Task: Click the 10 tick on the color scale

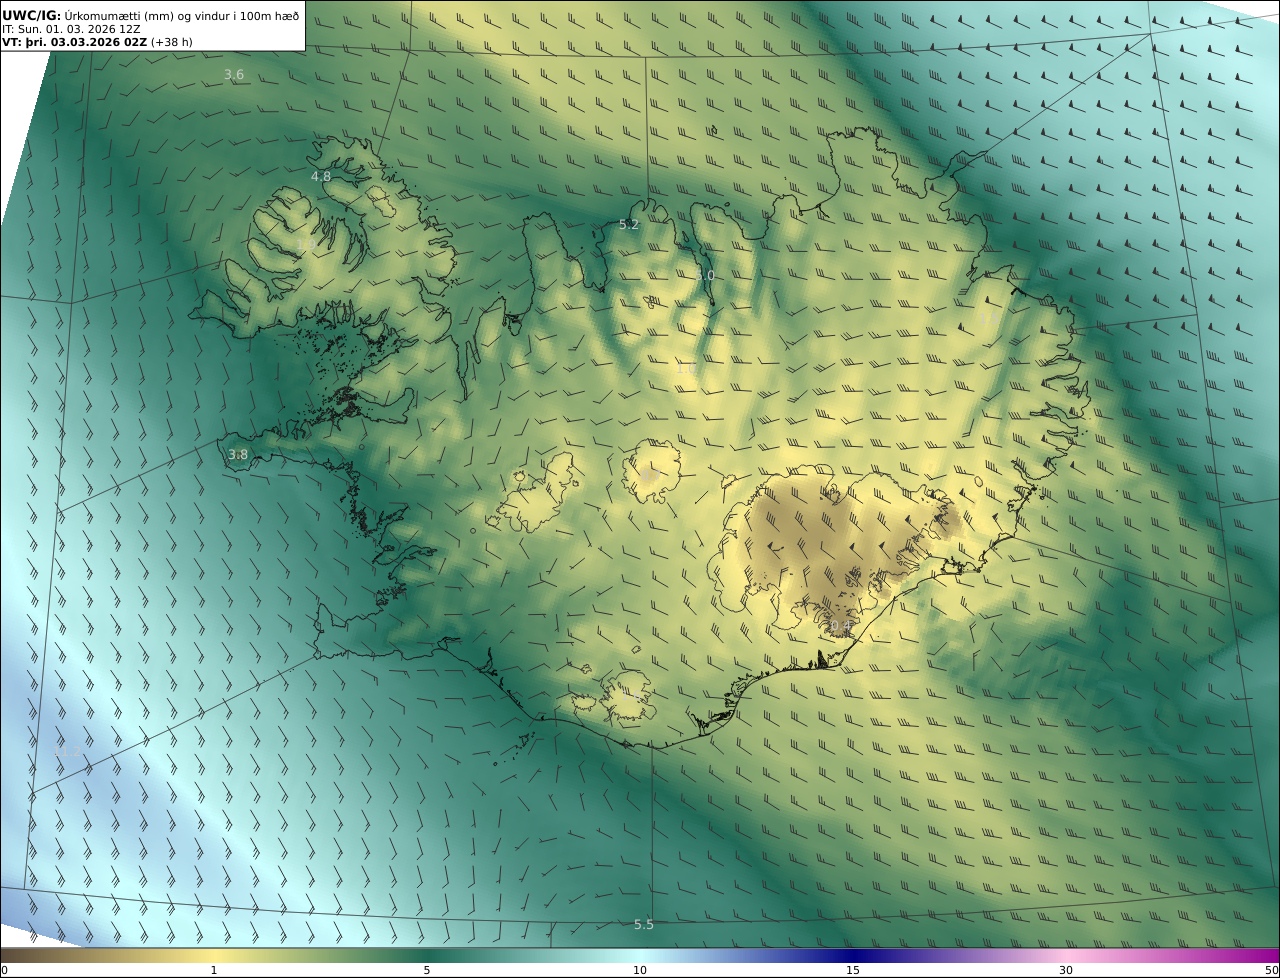Action: pyautogui.click(x=640, y=970)
